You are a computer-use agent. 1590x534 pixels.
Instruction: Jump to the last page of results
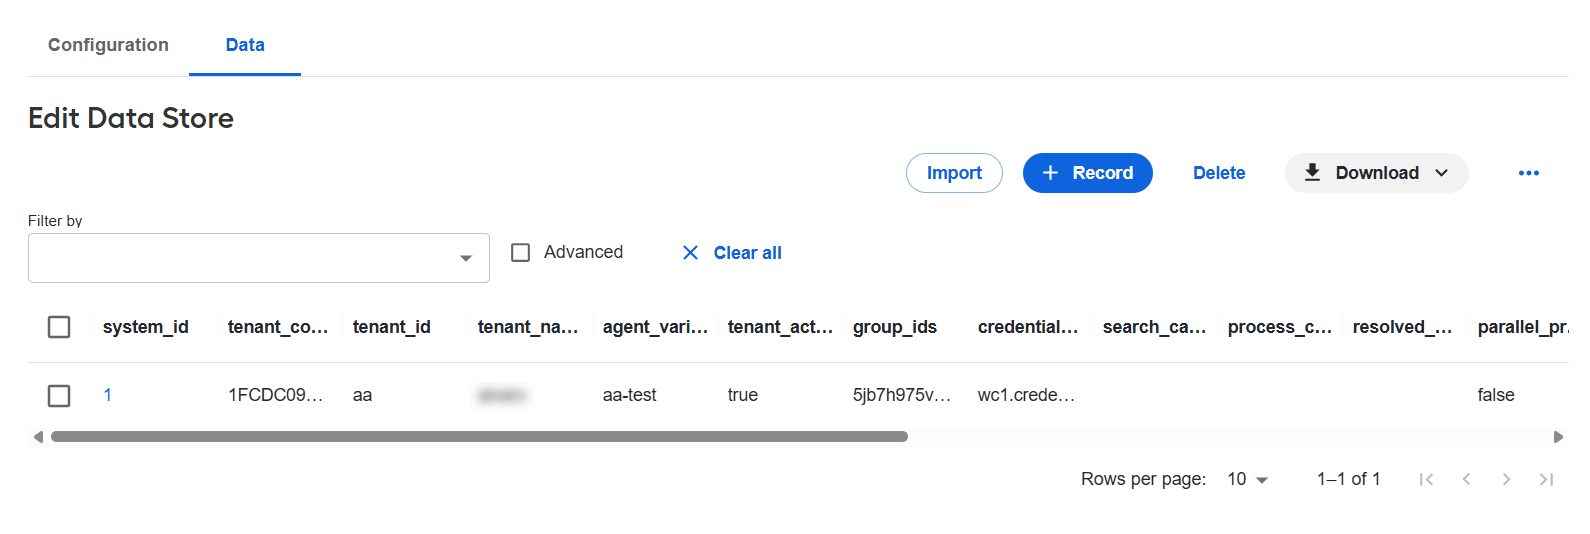[1546, 479]
